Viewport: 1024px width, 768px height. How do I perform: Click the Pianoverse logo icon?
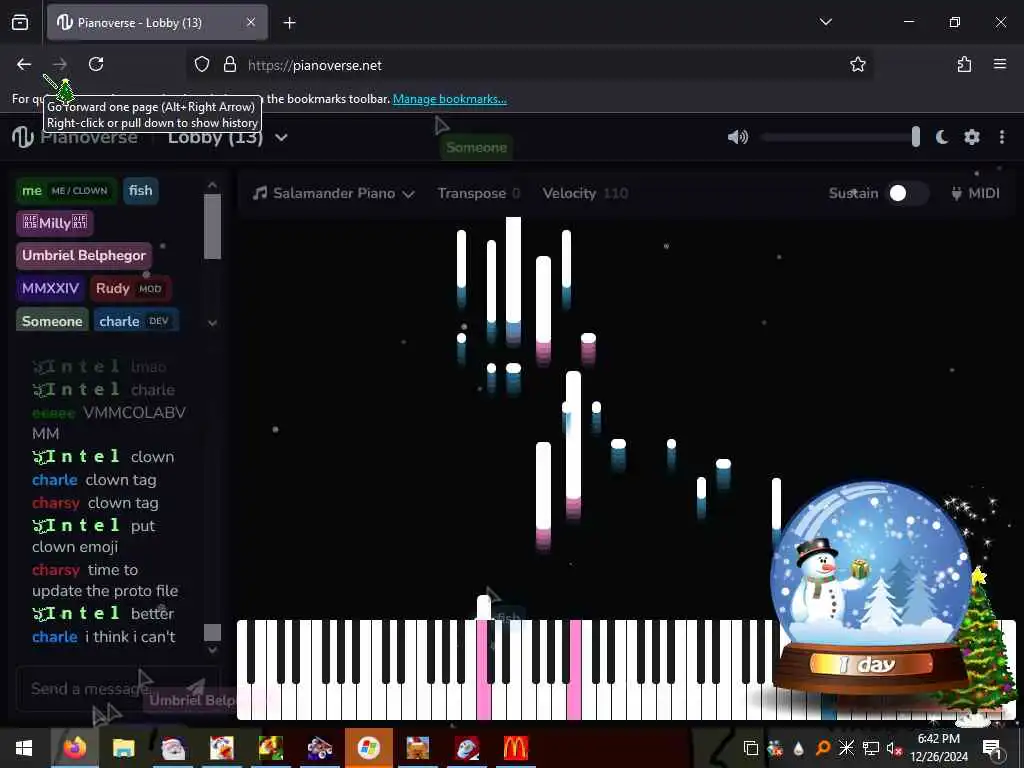pyautogui.click(x=22, y=136)
